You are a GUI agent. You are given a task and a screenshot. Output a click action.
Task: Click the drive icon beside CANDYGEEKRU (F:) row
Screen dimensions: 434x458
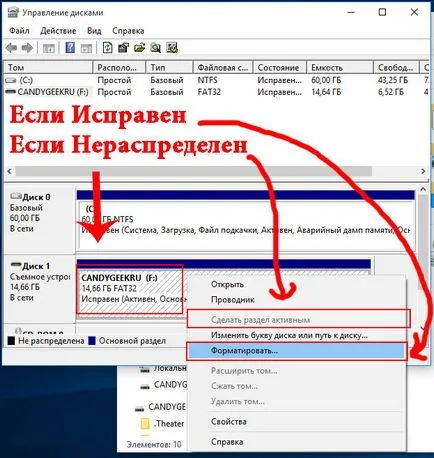(x=11, y=92)
